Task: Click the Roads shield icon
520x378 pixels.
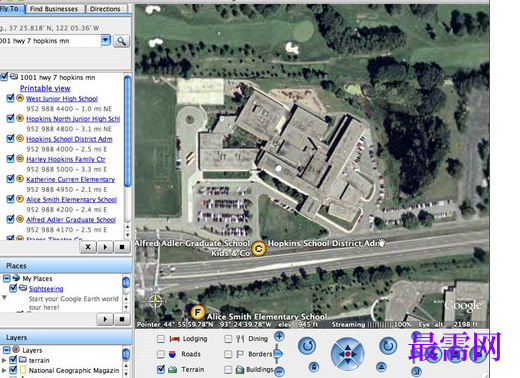Action: pos(172,354)
